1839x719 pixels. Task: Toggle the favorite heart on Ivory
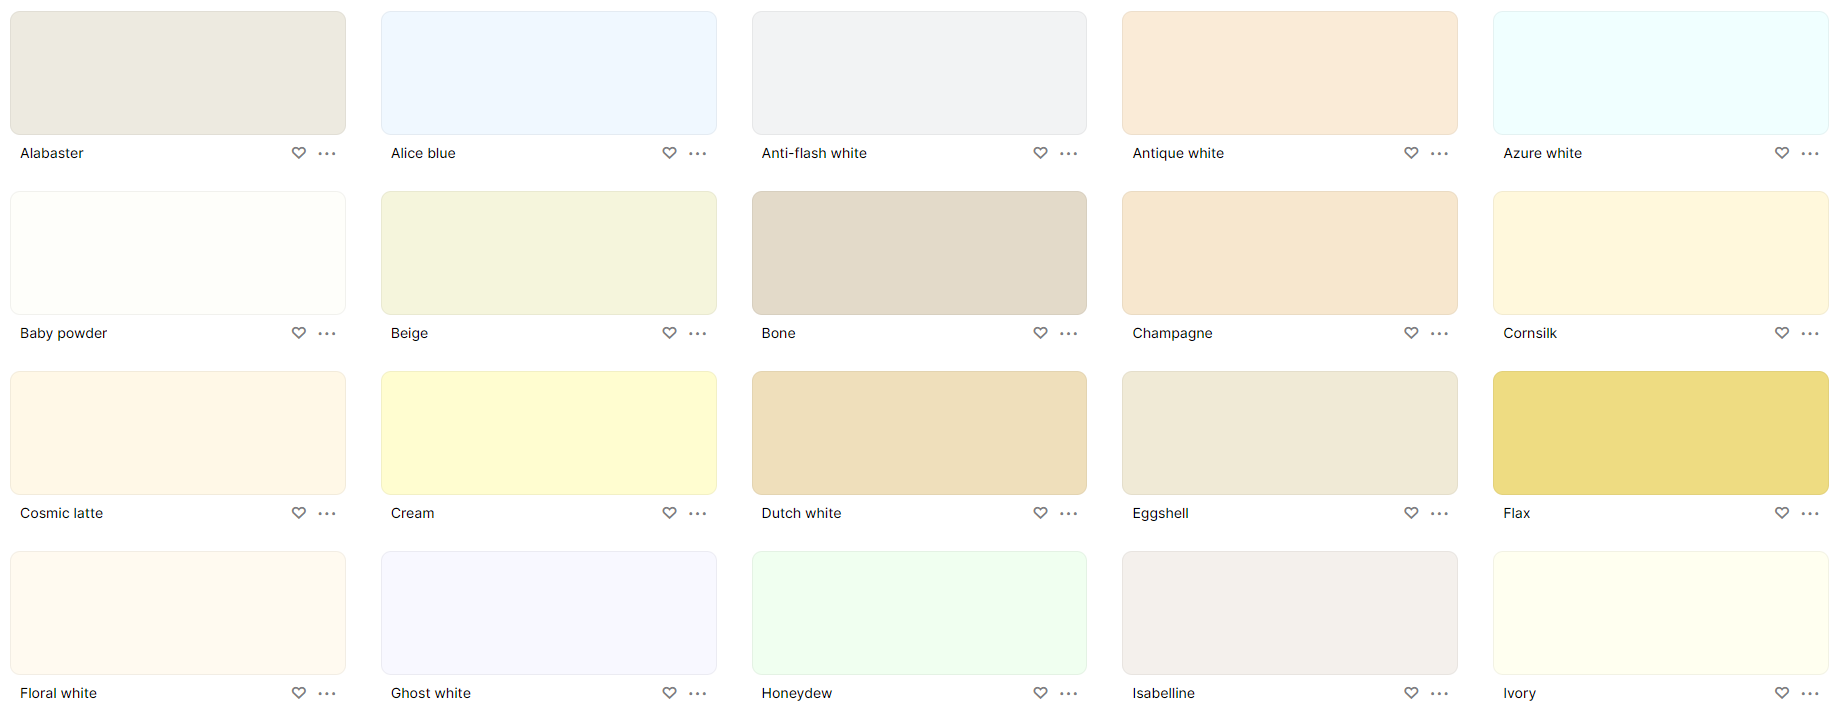pyautogui.click(x=1781, y=693)
